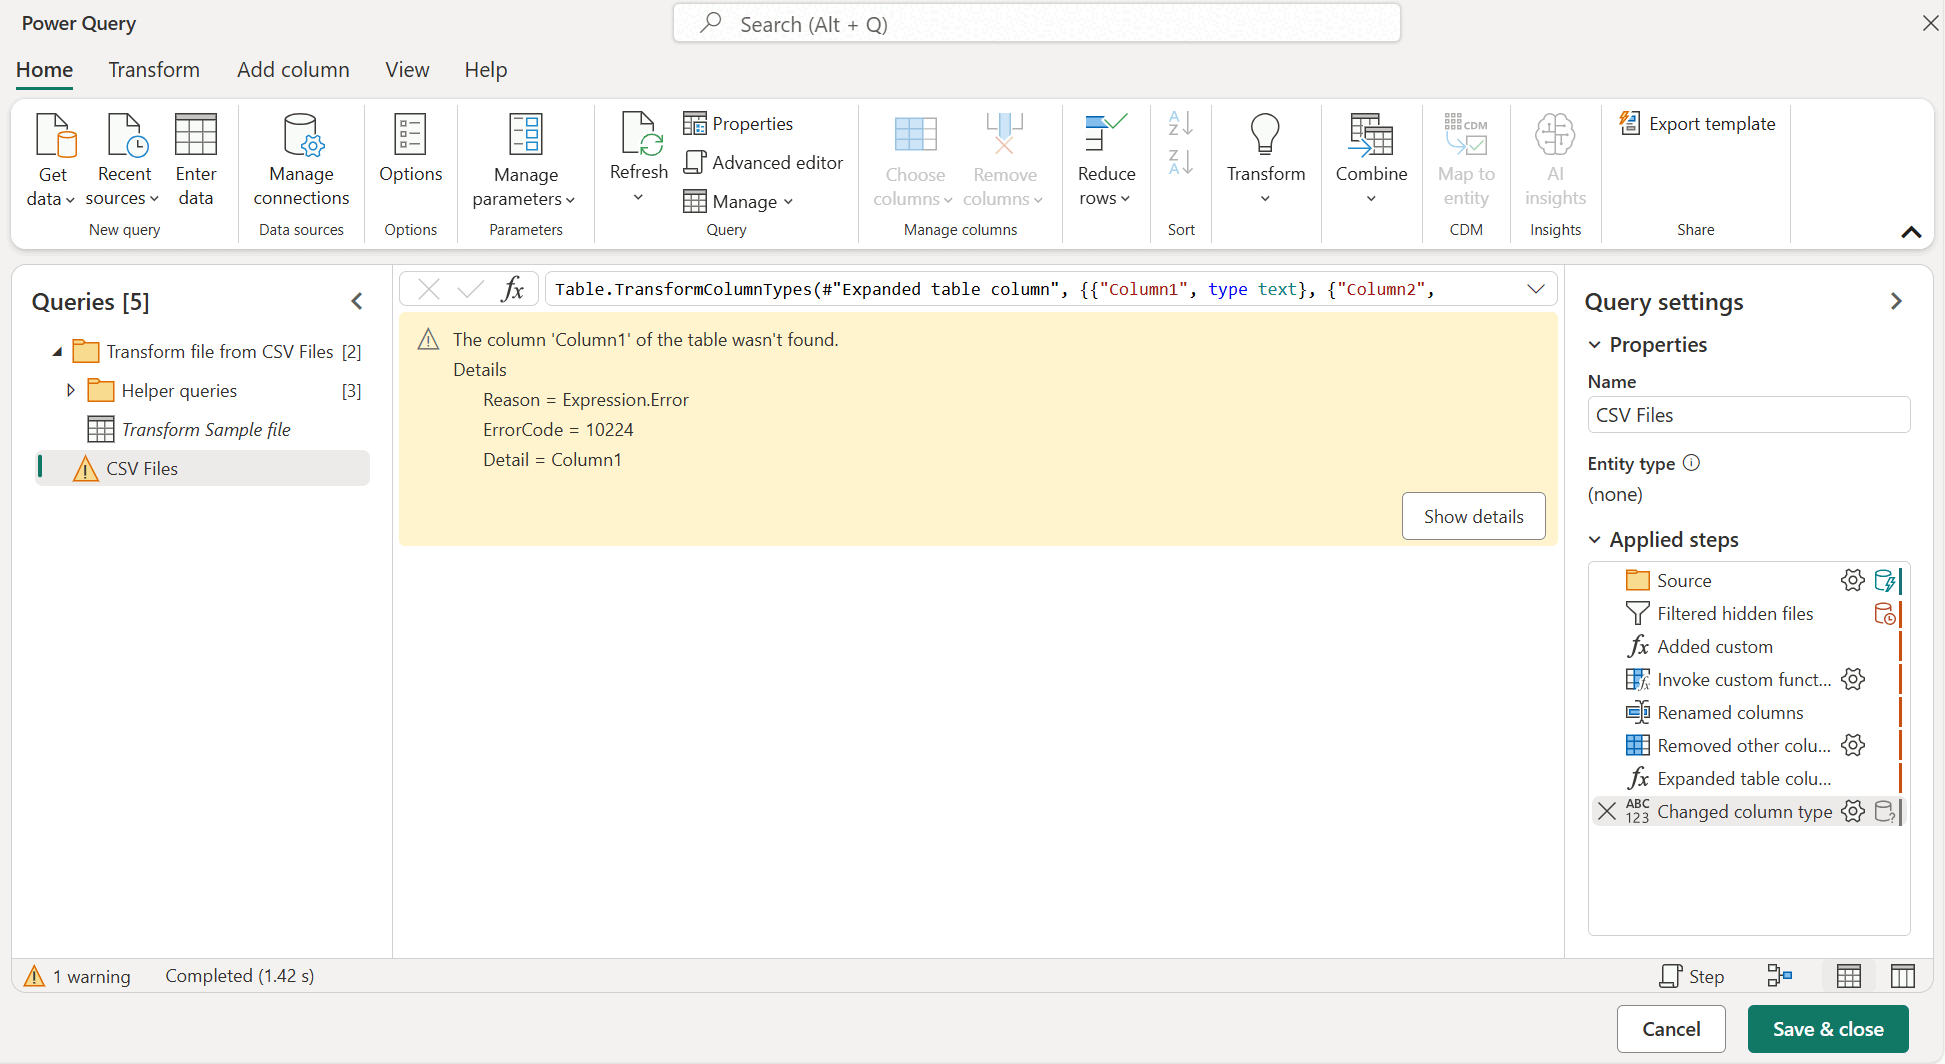1945x1064 pixels.
Task: Click the Cancel button
Action: pos(1671,1029)
